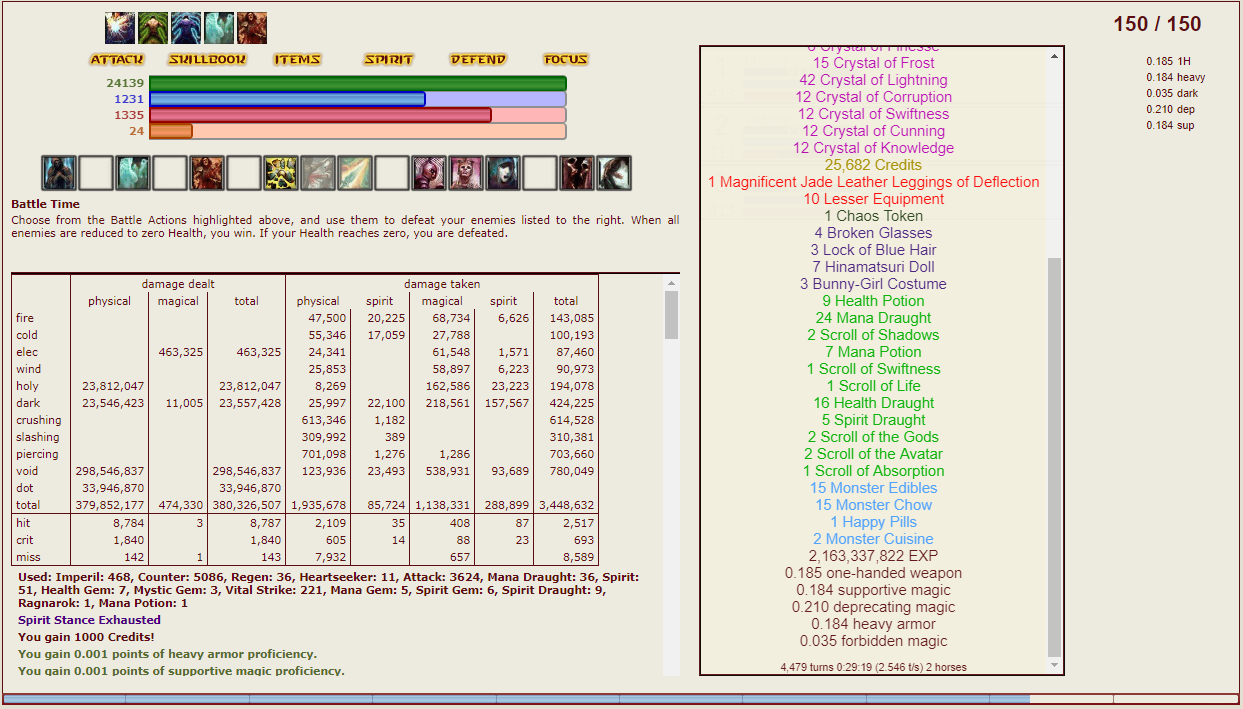Viewport: 1243px width, 709px height.
Task: Click the '0.185 1H' proficiency note
Action: tap(1168, 61)
